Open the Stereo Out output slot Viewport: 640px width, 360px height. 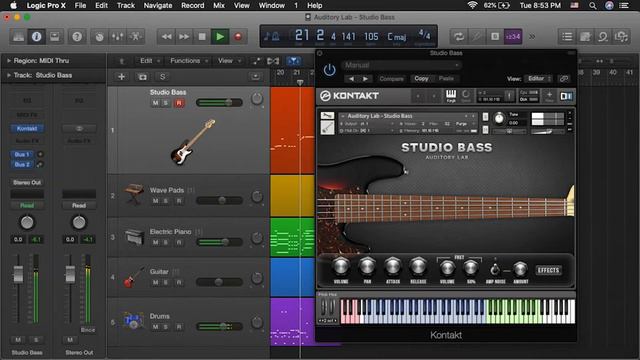27,182
